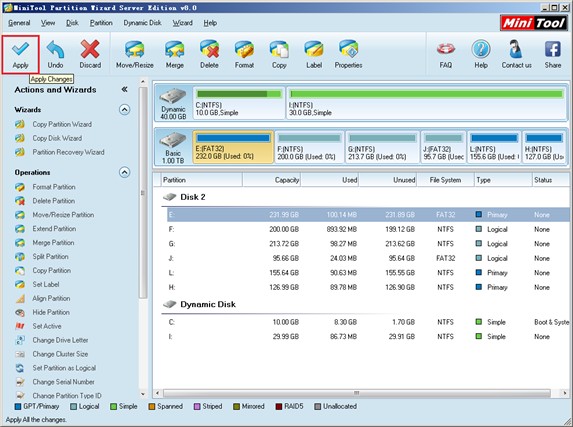The image size is (573, 427).
Task: Choose Extend Partition operation
Action: coord(54,228)
